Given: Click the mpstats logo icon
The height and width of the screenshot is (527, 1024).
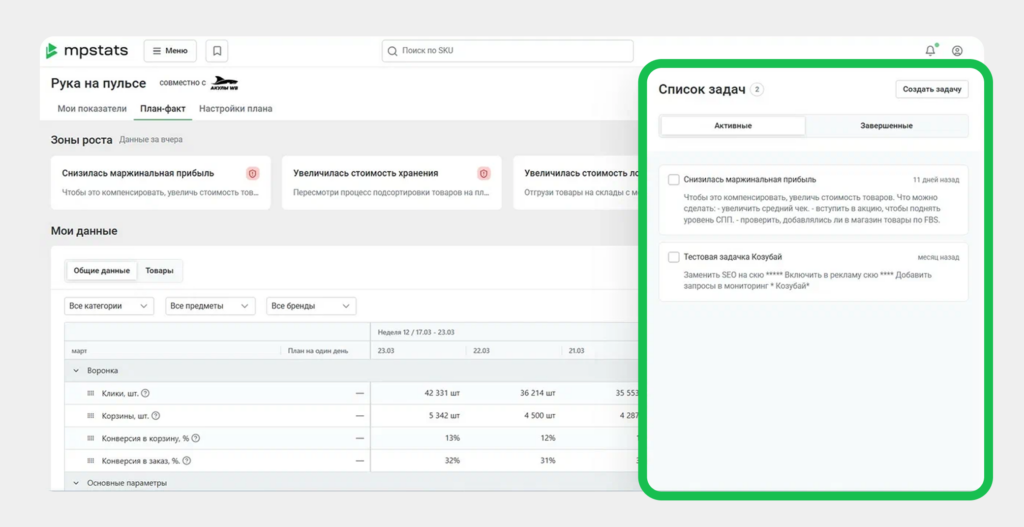Looking at the screenshot, I should (x=53, y=51).
